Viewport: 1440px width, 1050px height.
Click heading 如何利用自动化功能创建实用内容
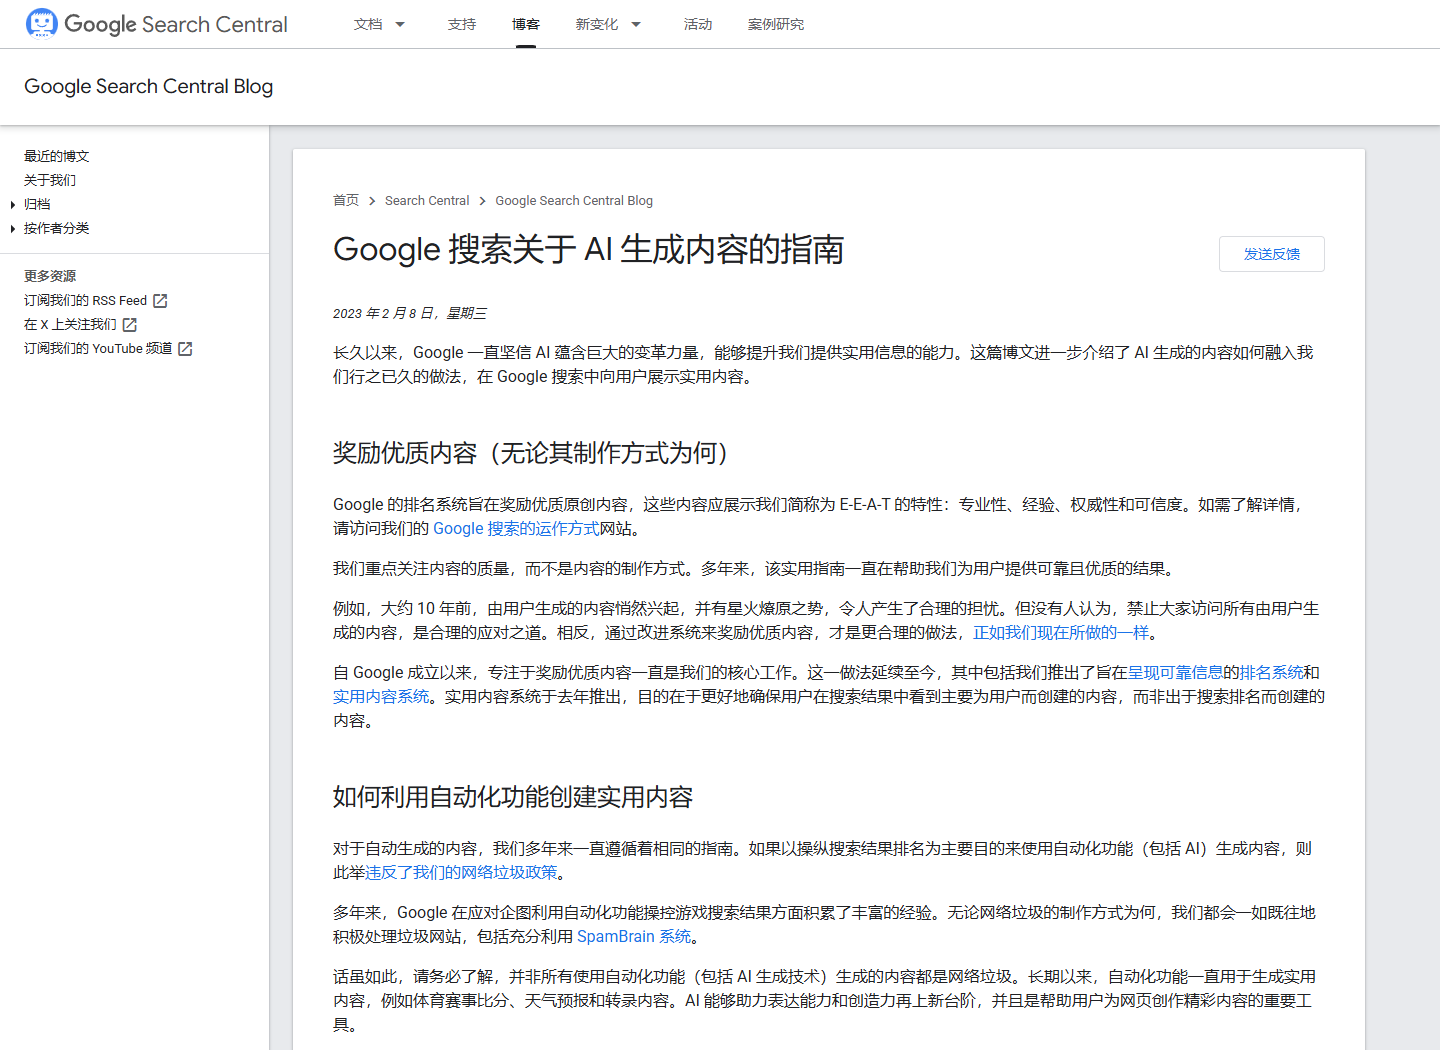coord(513,797)
